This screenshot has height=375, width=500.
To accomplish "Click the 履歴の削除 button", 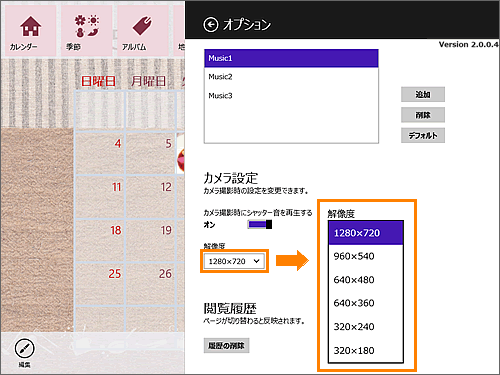I will tap(226, 346).
